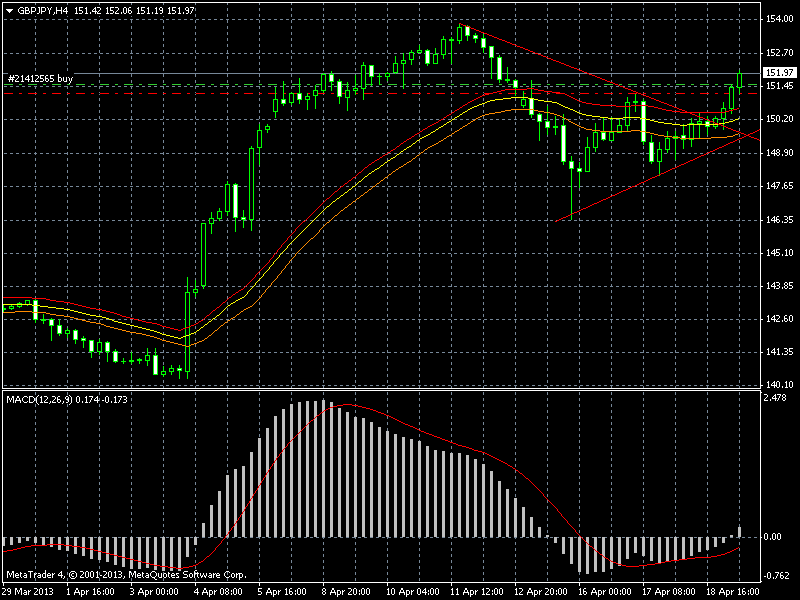Viewport: 800px width, 600px height.
Task: Click the 148.90 price axis label
Action: tap(780, 153)
